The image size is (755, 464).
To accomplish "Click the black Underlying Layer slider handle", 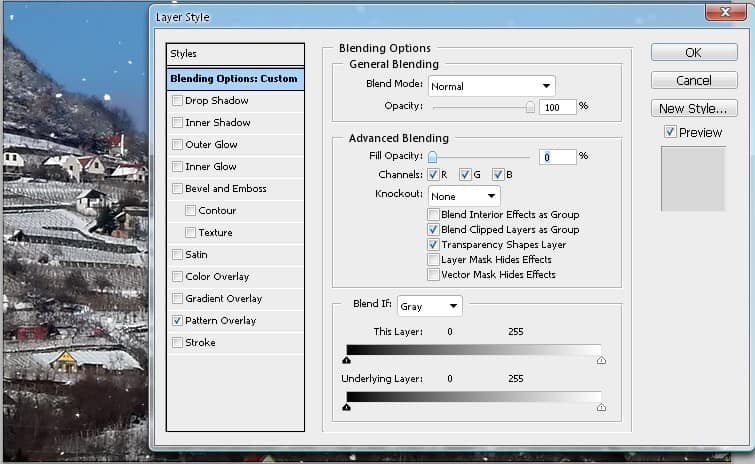I will pos(346,407).
